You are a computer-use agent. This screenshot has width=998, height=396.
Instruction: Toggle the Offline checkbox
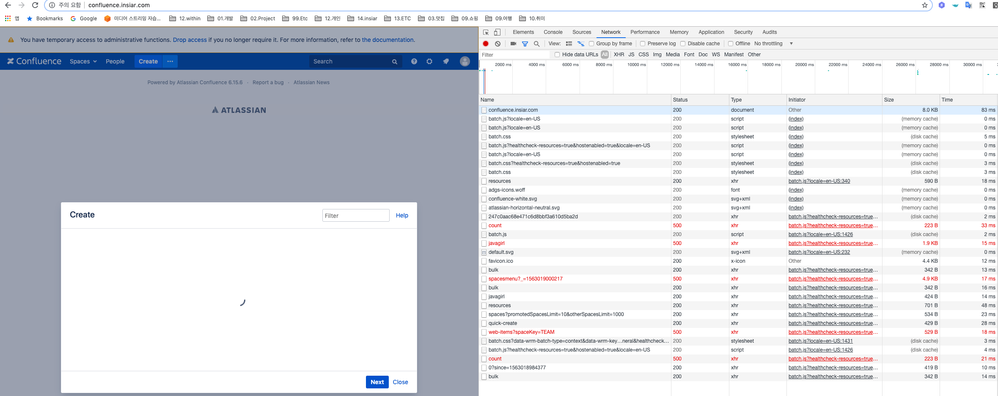(x=731, y=44)
